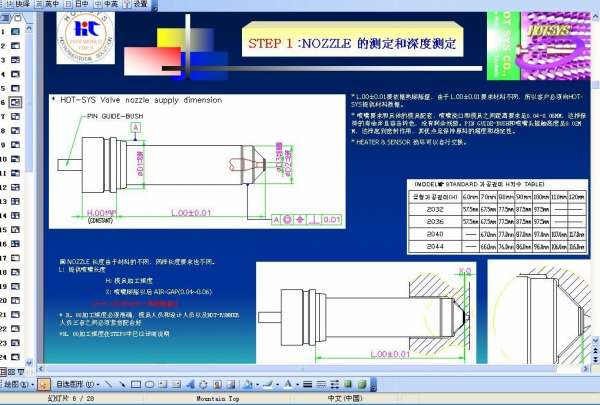Select slide 3 thumbnail
Screen dimensions: 600x405
pyautogui.click(x=15, y=60)
